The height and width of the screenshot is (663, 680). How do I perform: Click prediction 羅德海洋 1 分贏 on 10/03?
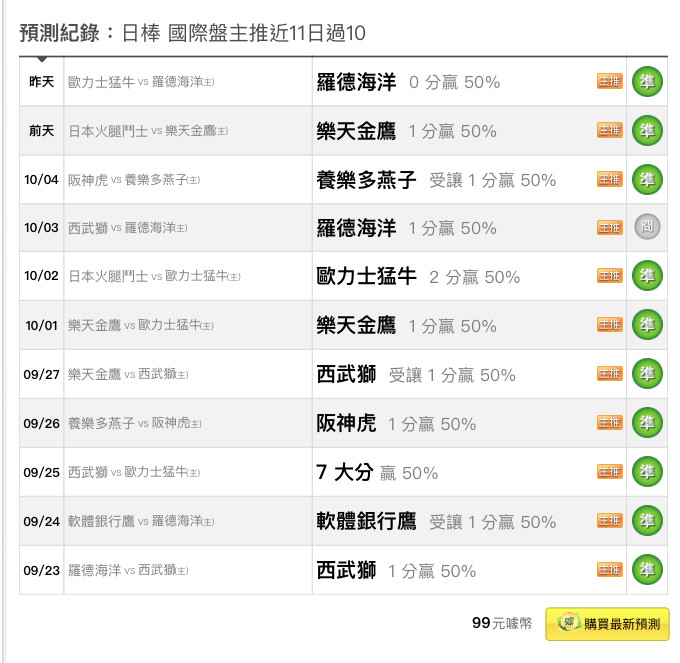point(406,228)
